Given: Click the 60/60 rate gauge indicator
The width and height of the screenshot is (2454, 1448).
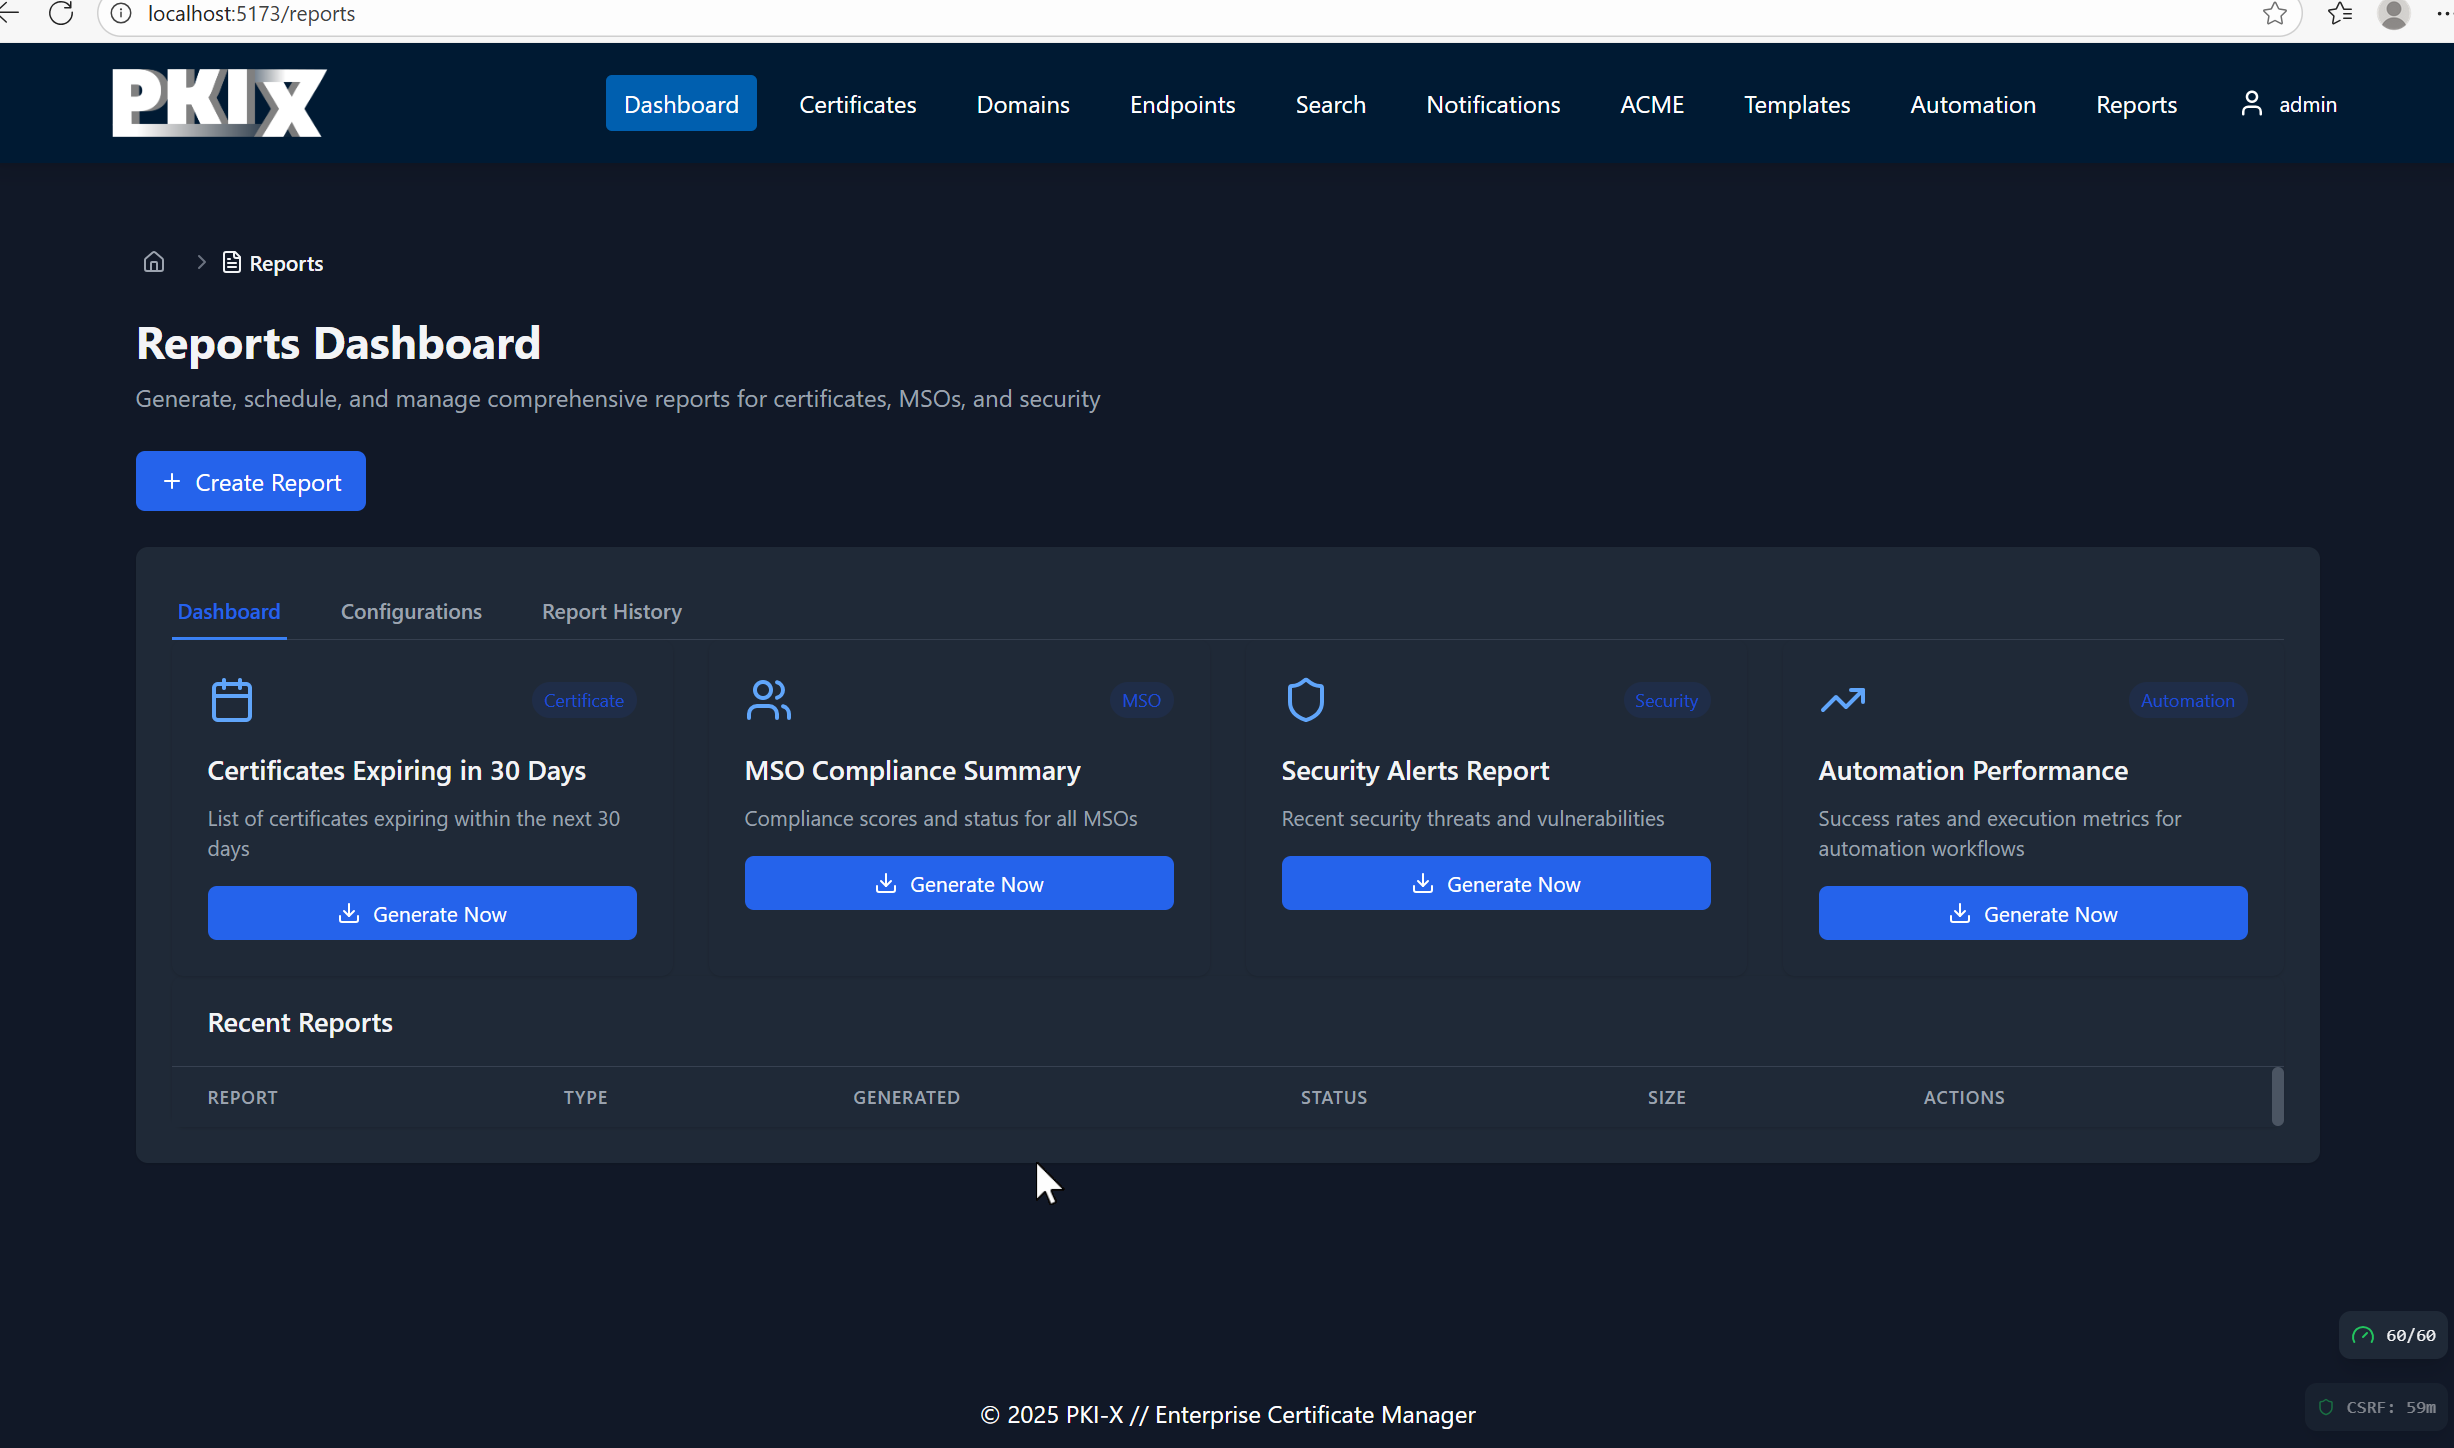Looking at the screenshot, I should tap(2394, 1335).
